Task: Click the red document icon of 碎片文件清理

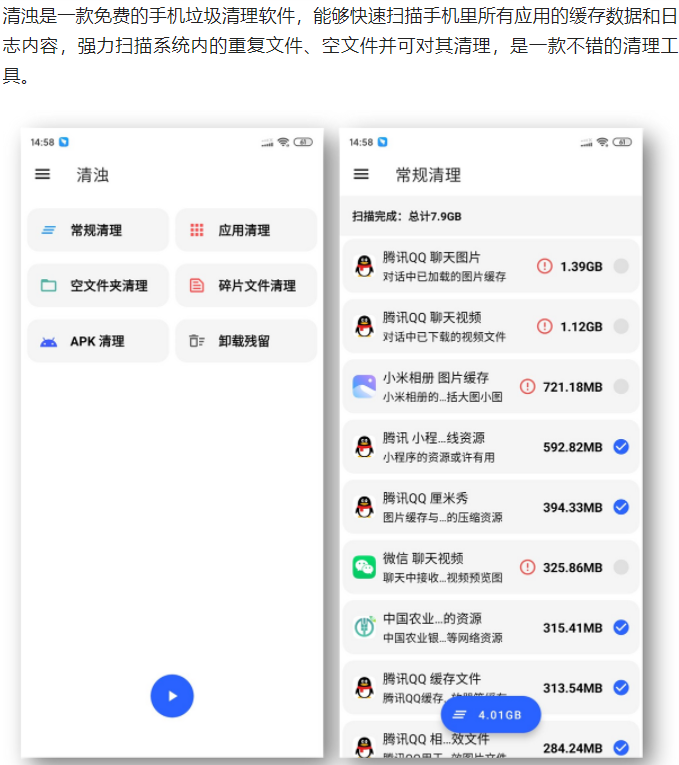Action: click(x=197, y=285)
